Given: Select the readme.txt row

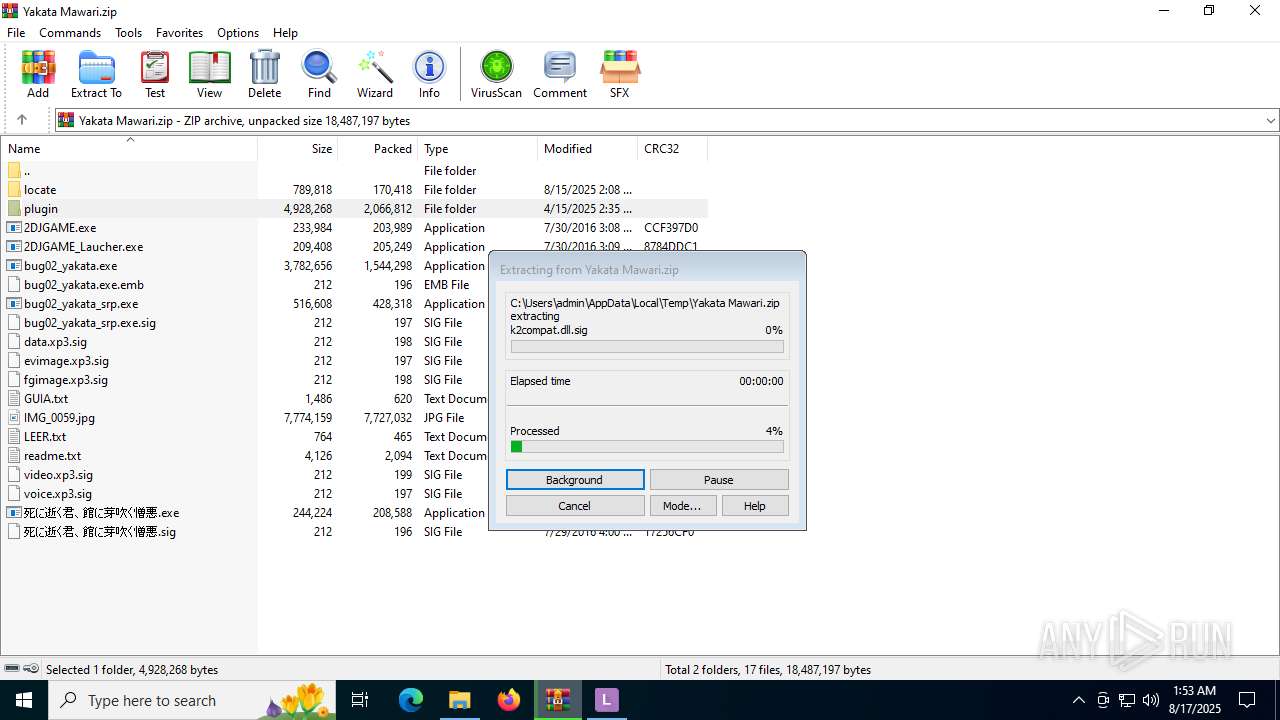Looking at the screenshot, I should coord(354,456).
